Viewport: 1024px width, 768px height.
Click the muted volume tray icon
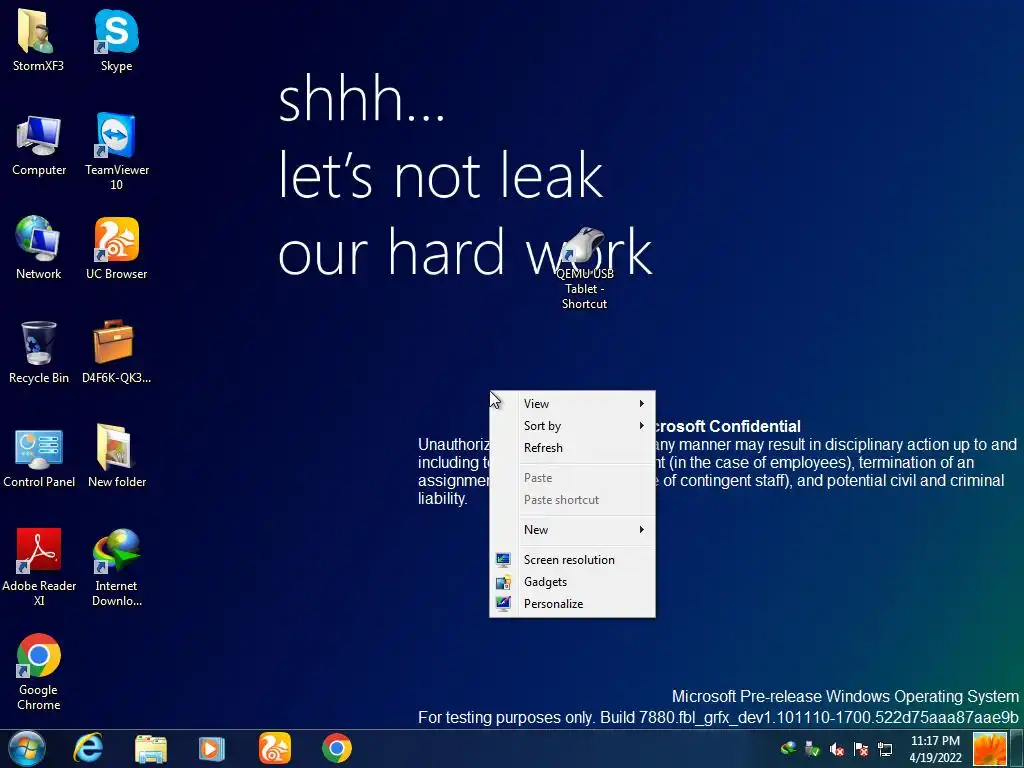[837, 750]
